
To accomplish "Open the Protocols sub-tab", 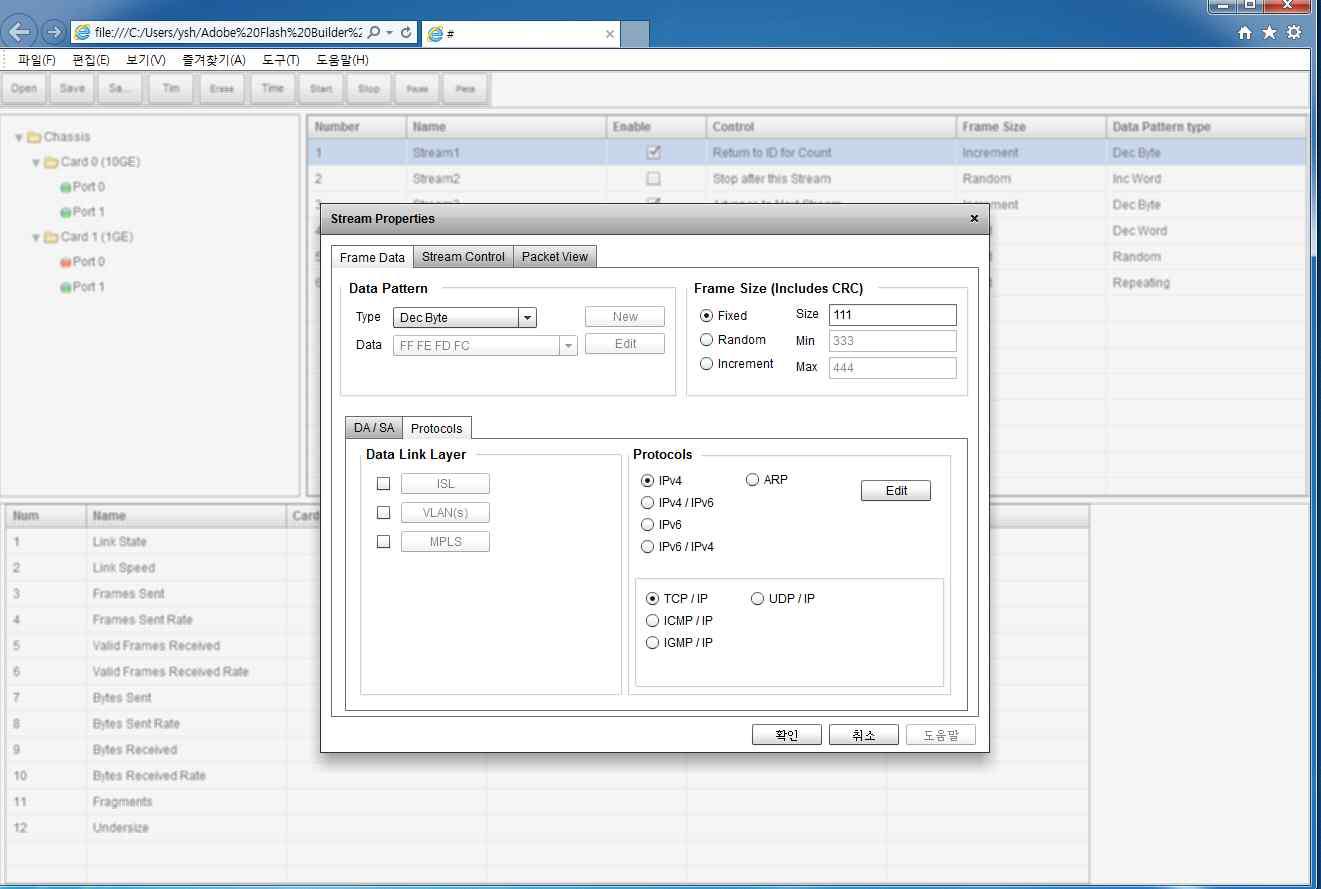I will click(x=437, y=428).
